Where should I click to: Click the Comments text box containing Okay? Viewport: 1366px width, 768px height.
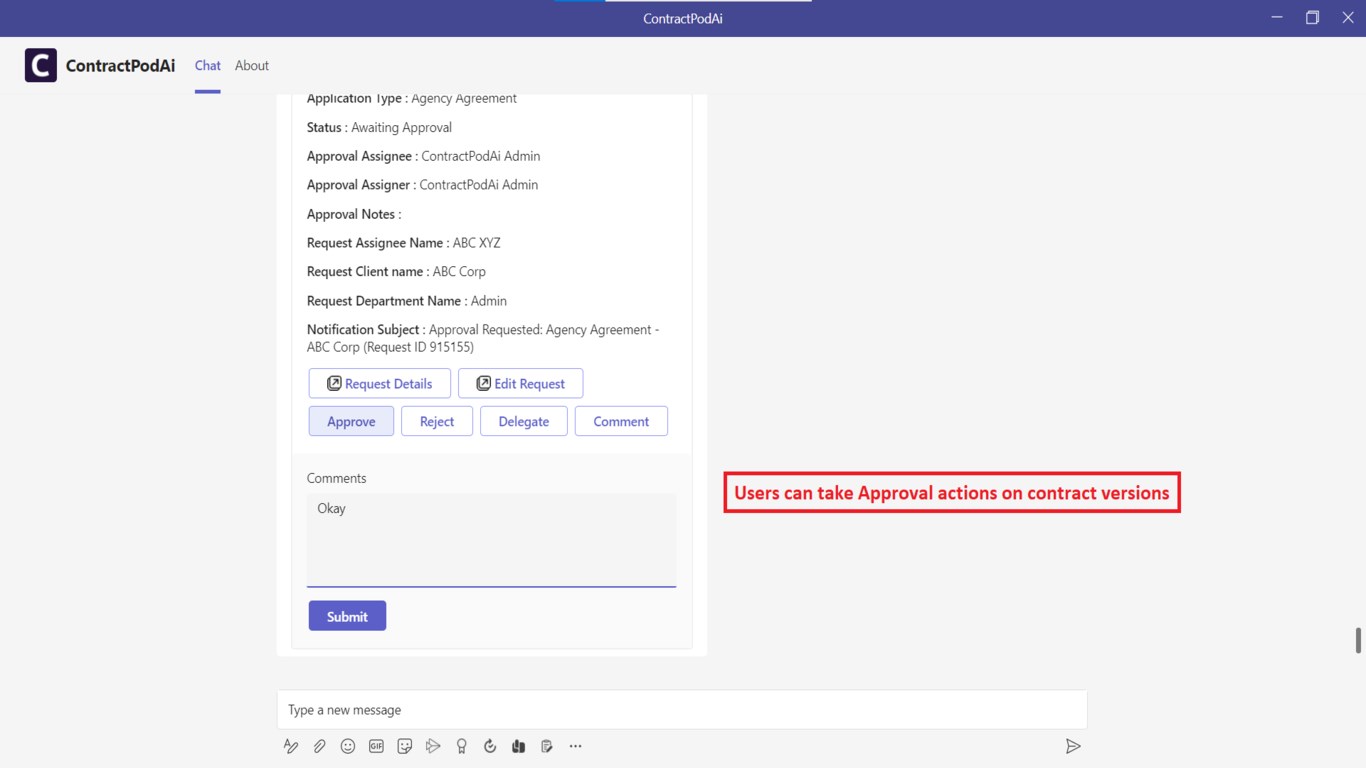pos(491,540)
